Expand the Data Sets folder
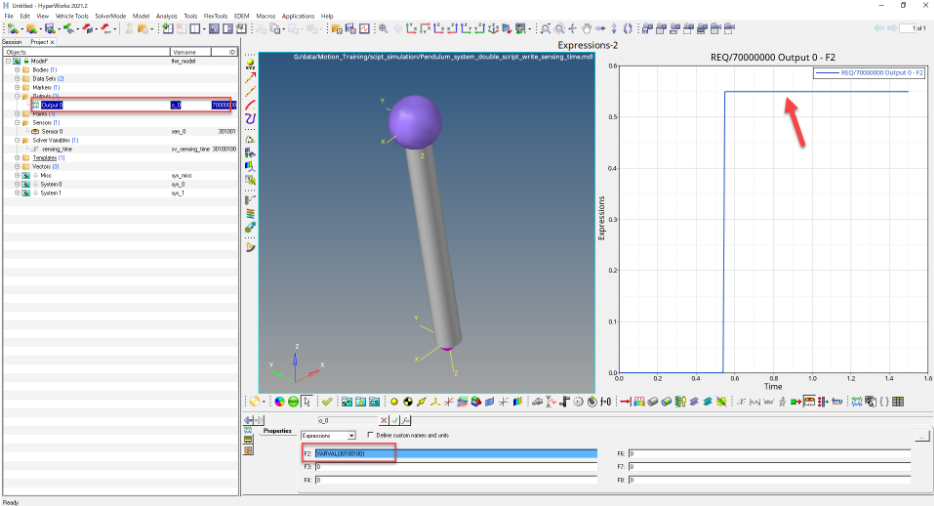This screenshot has width=934, height=506. 17,79
